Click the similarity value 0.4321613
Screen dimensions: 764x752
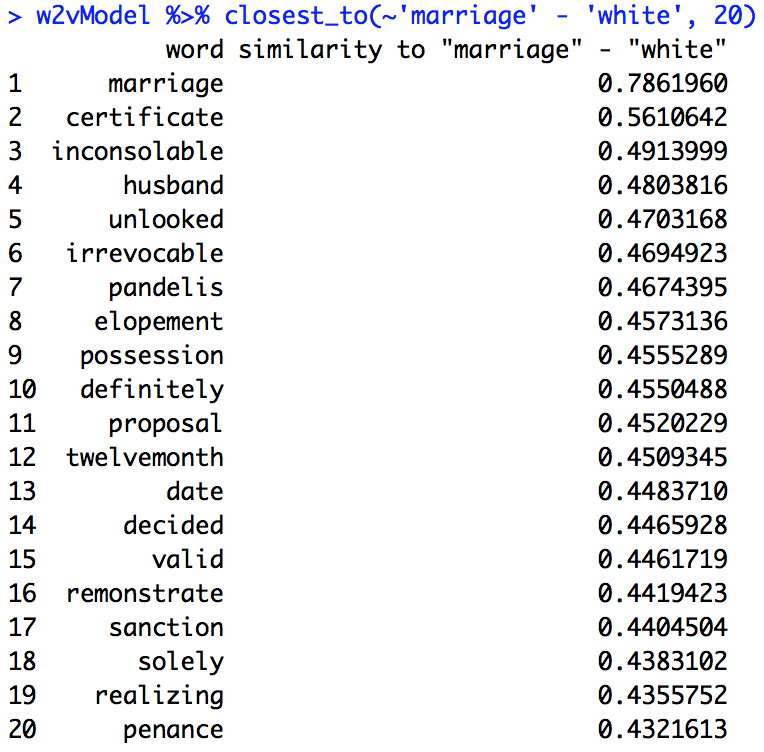662,730
